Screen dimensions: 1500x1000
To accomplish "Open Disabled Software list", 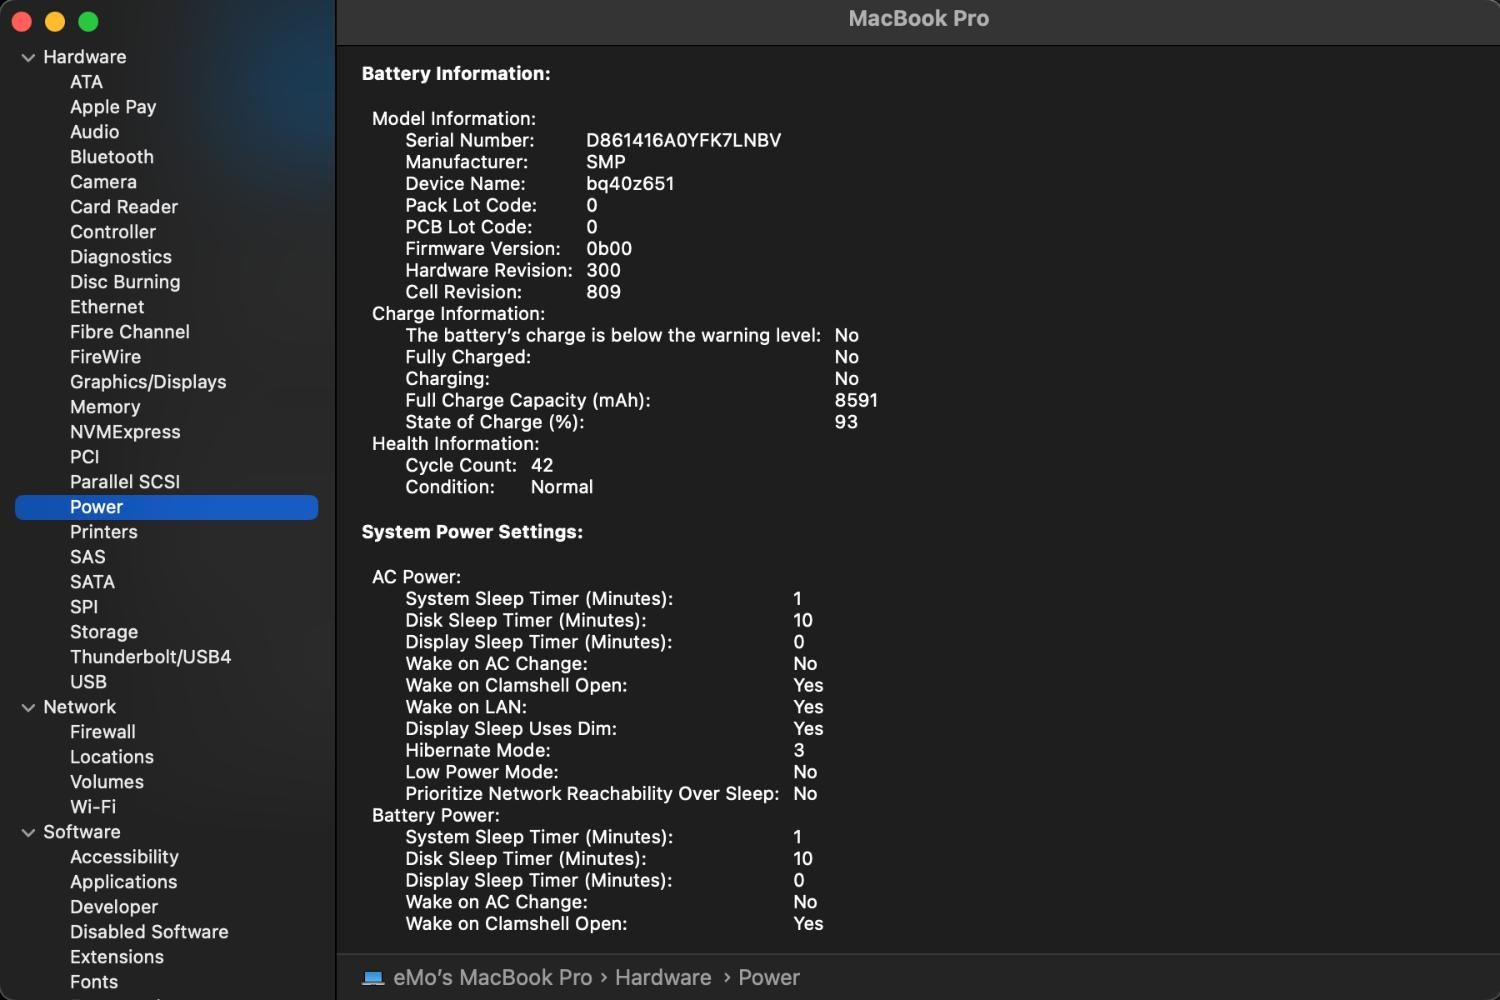I will click(x=149, y=932).
